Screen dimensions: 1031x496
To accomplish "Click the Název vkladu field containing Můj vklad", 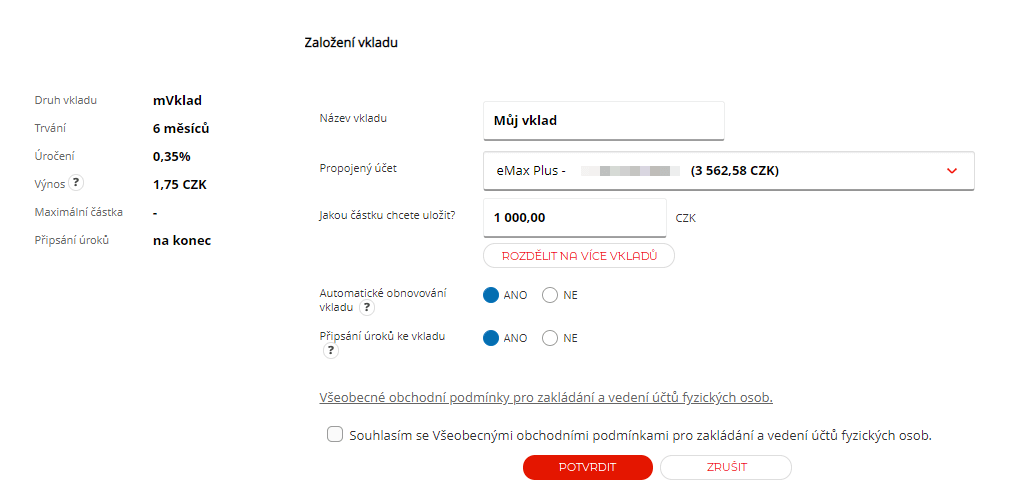I will (x=604, y=120).
